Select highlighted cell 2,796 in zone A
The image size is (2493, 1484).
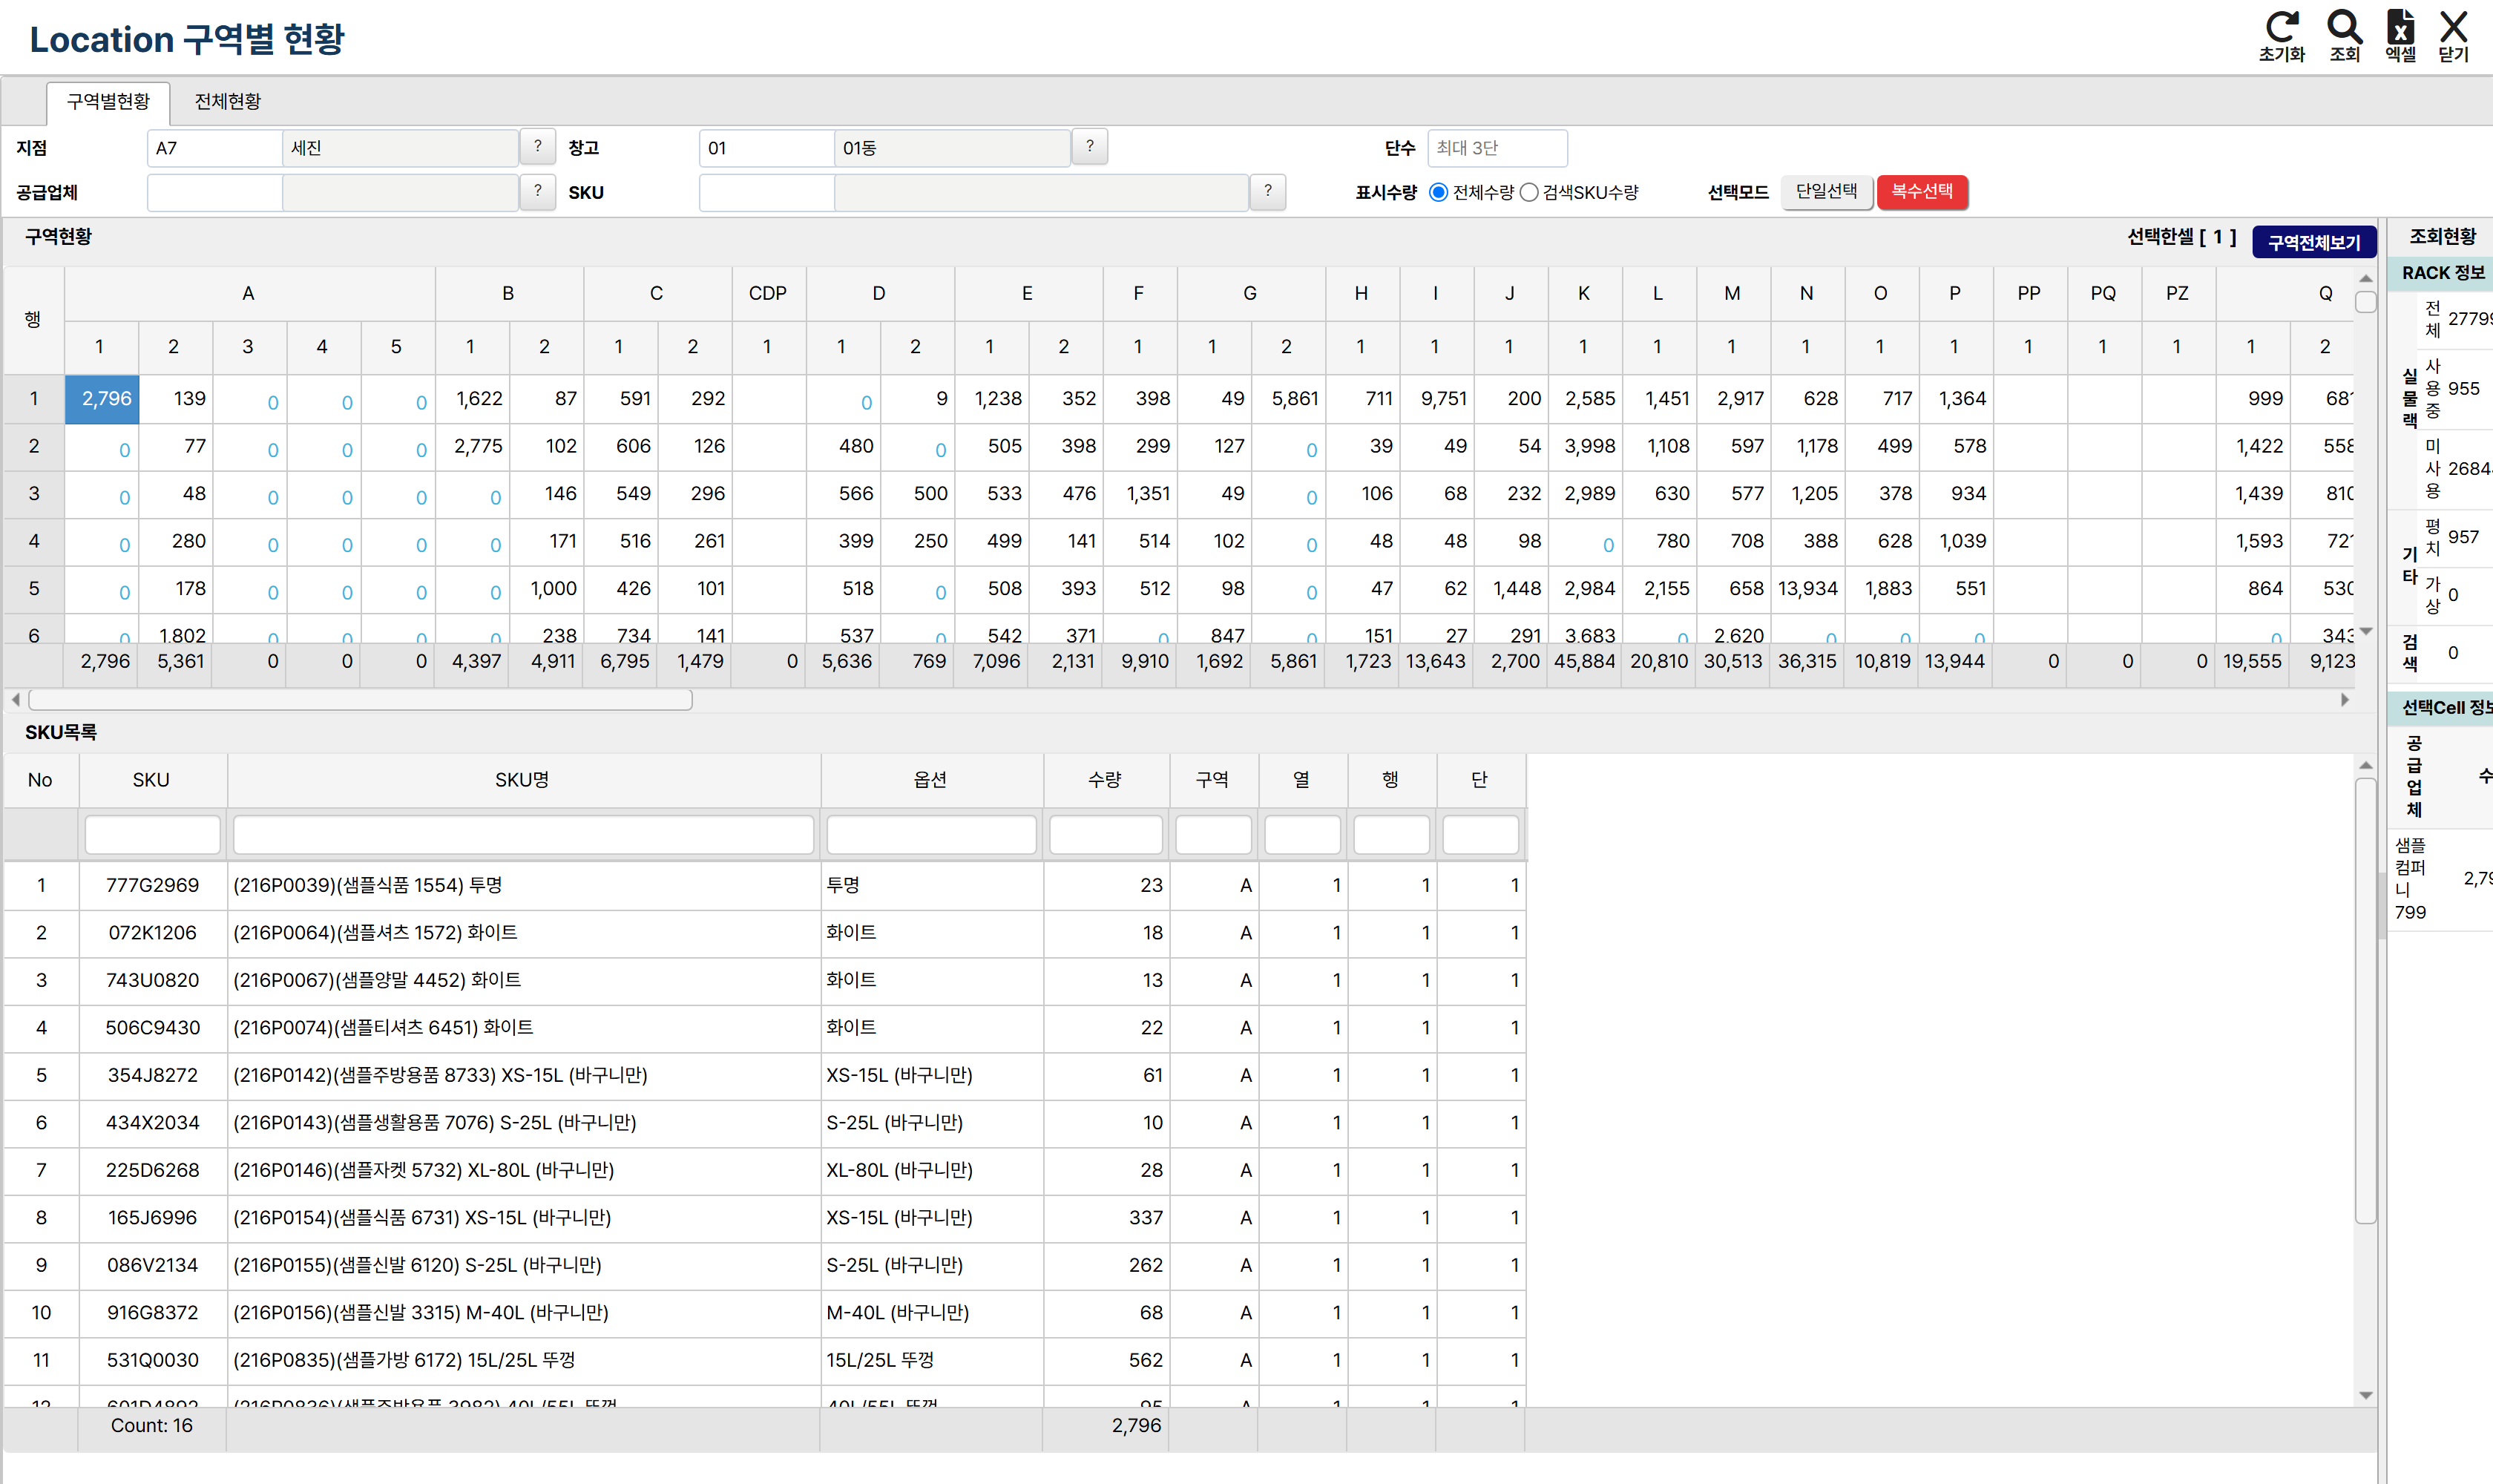102,399
